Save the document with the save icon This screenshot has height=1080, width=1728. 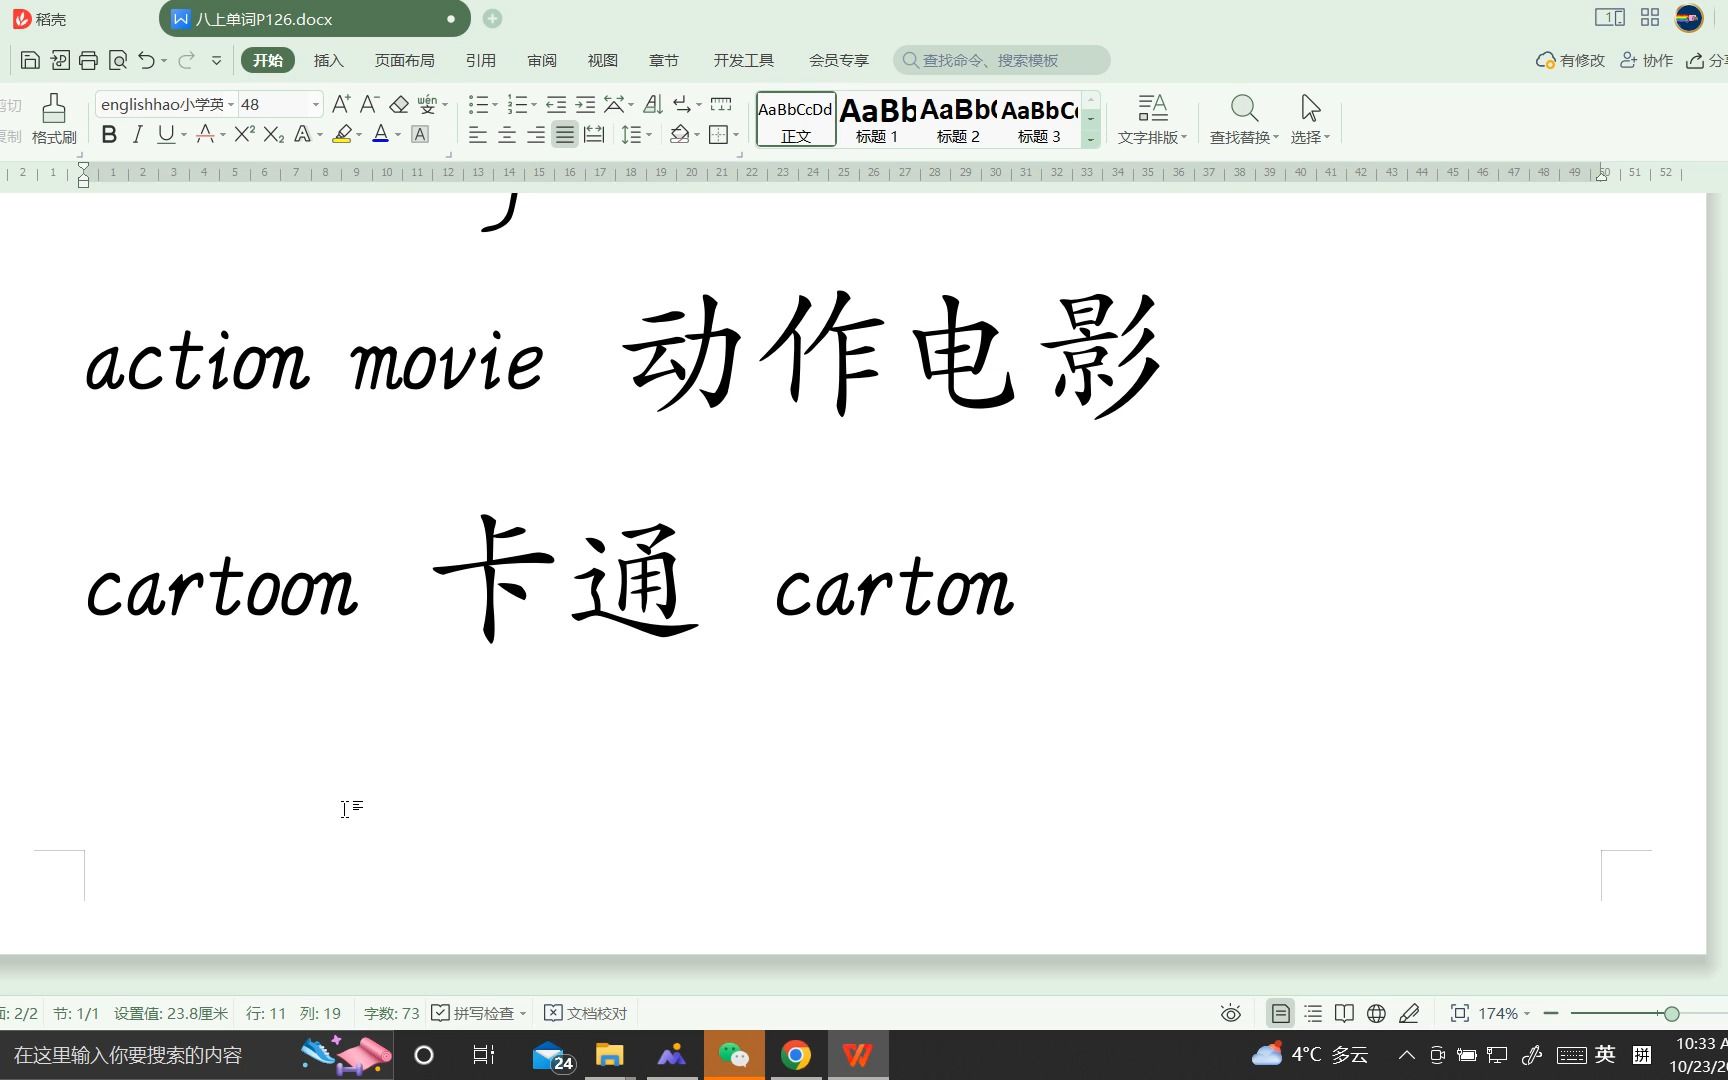click(30, 61)
